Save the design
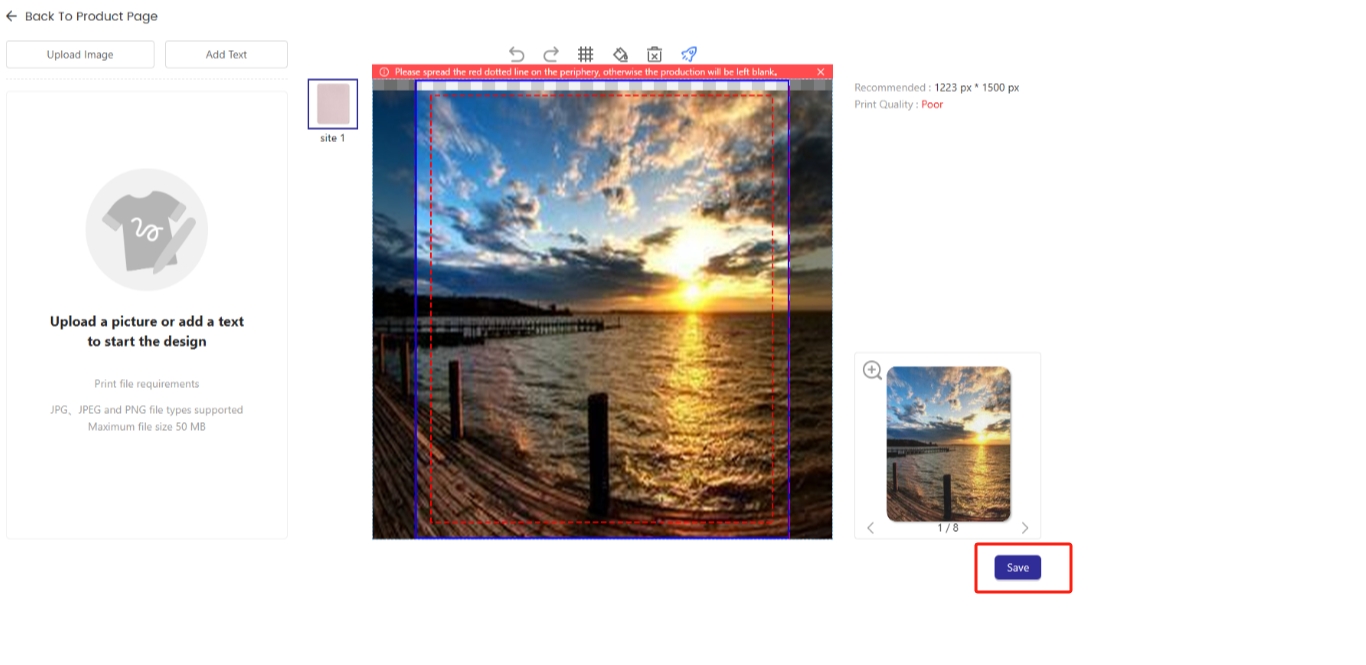 tap(1018, 567)
